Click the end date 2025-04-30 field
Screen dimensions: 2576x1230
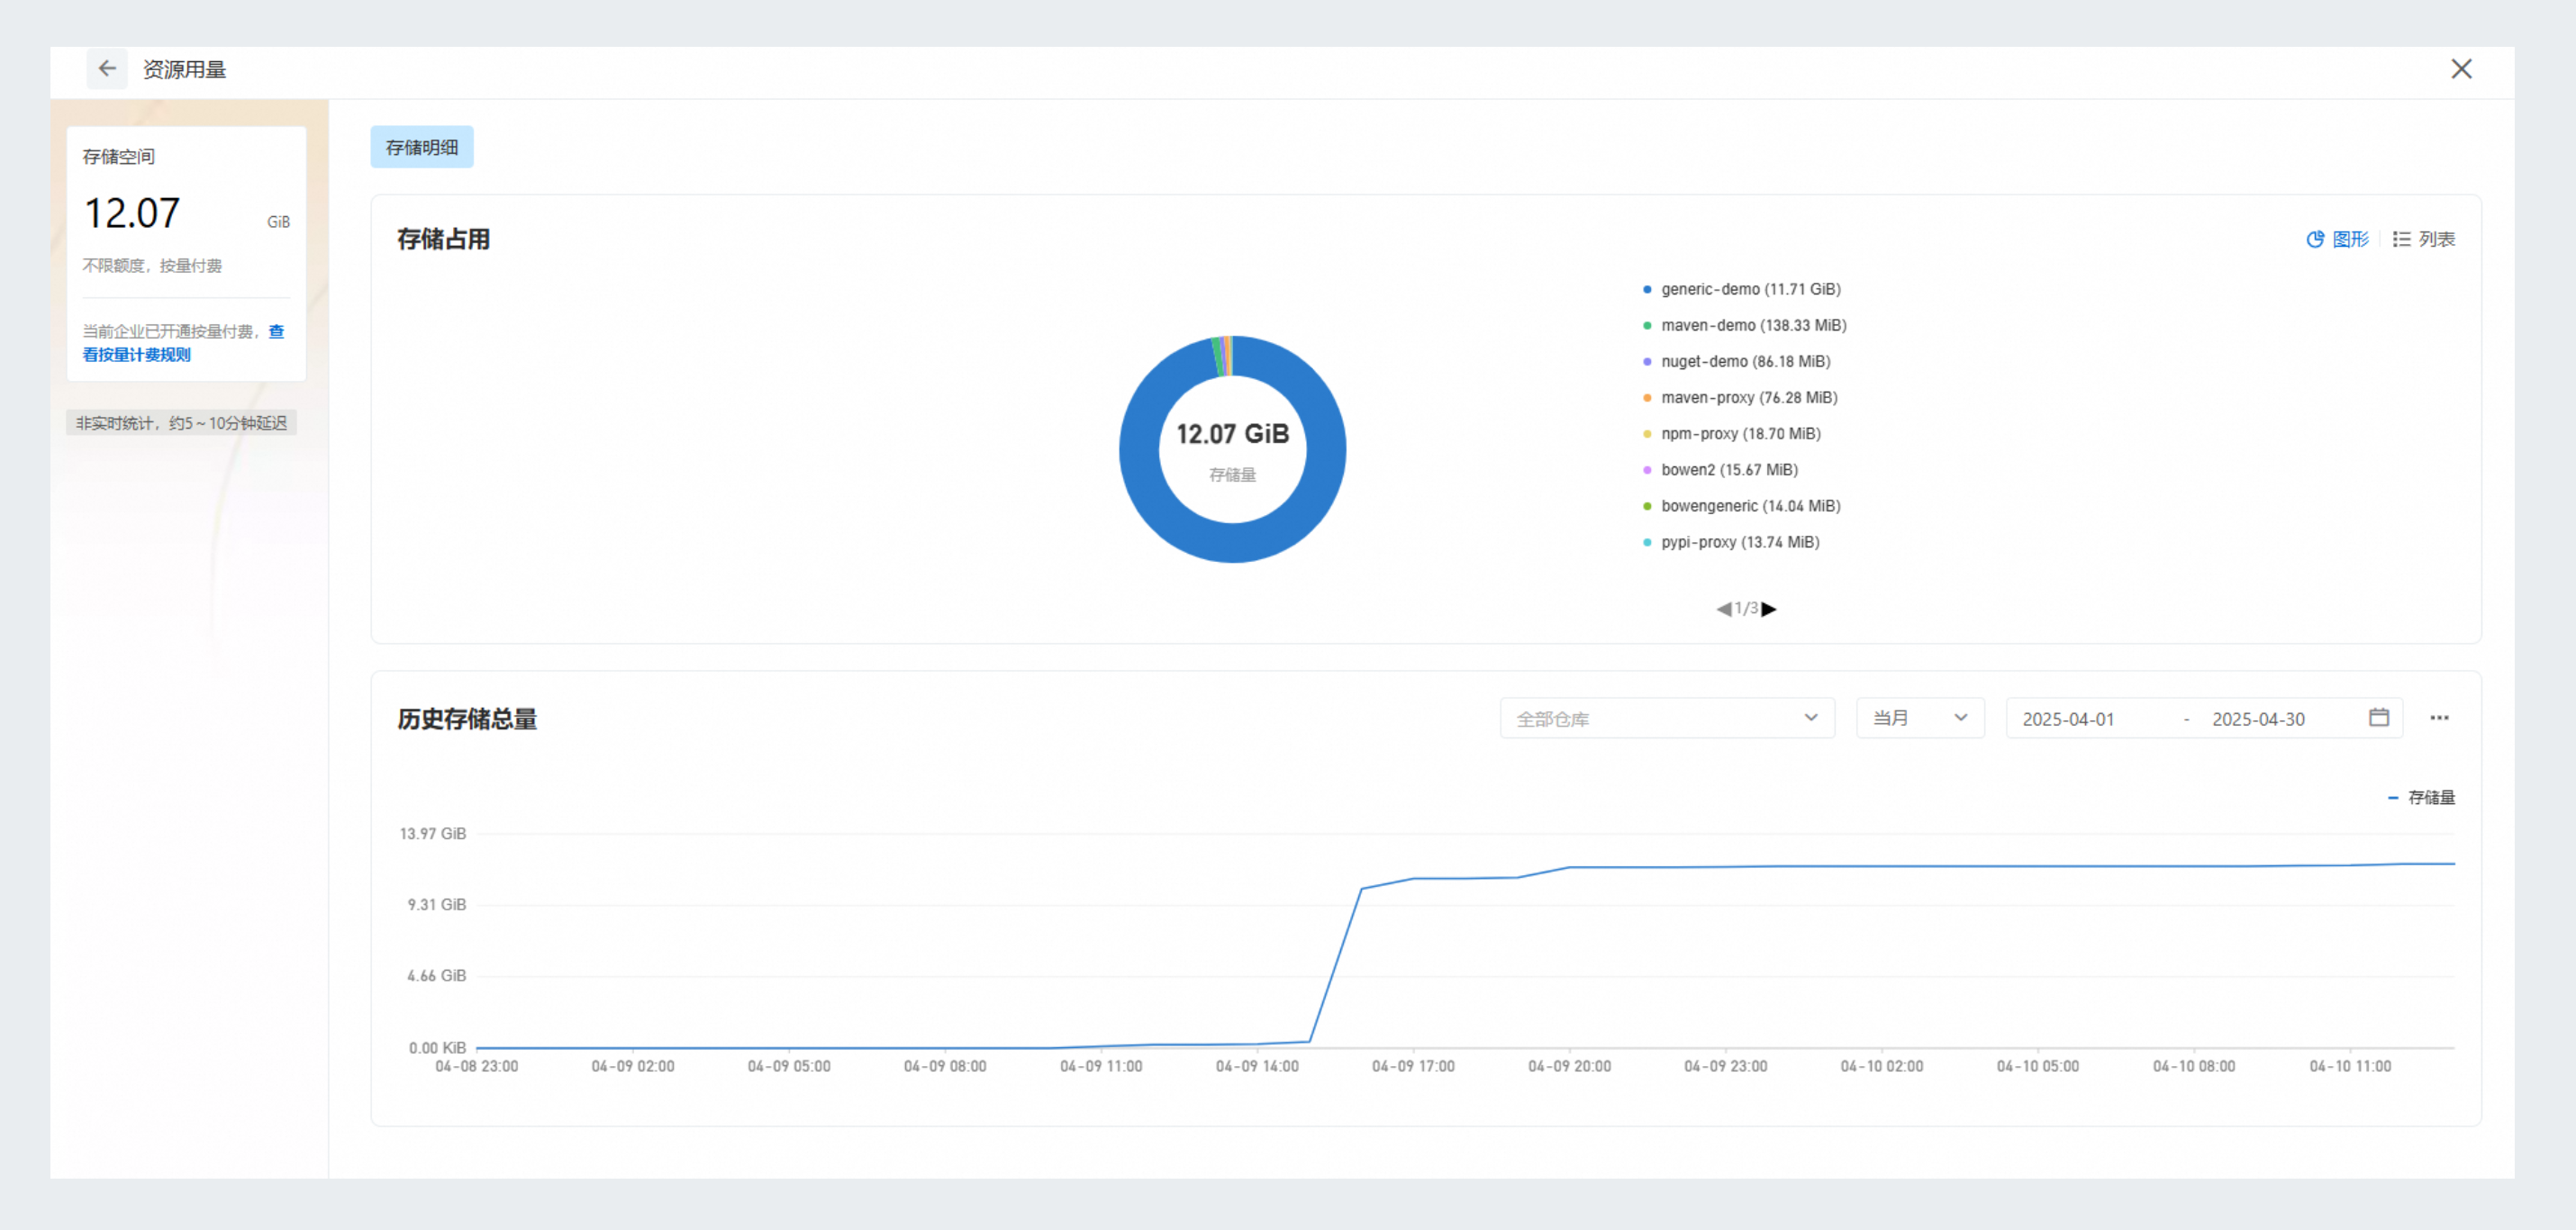tap(2257, 719)
